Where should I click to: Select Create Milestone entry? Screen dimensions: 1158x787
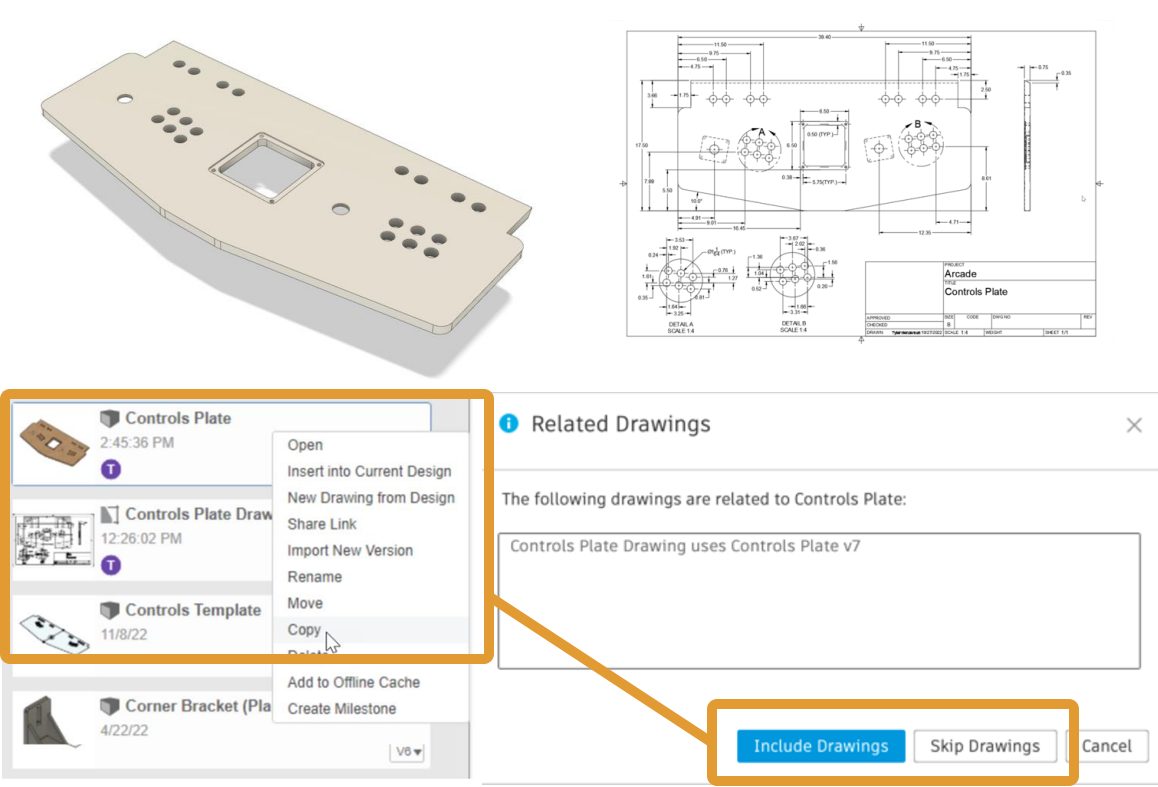click(x=342, y=709)
